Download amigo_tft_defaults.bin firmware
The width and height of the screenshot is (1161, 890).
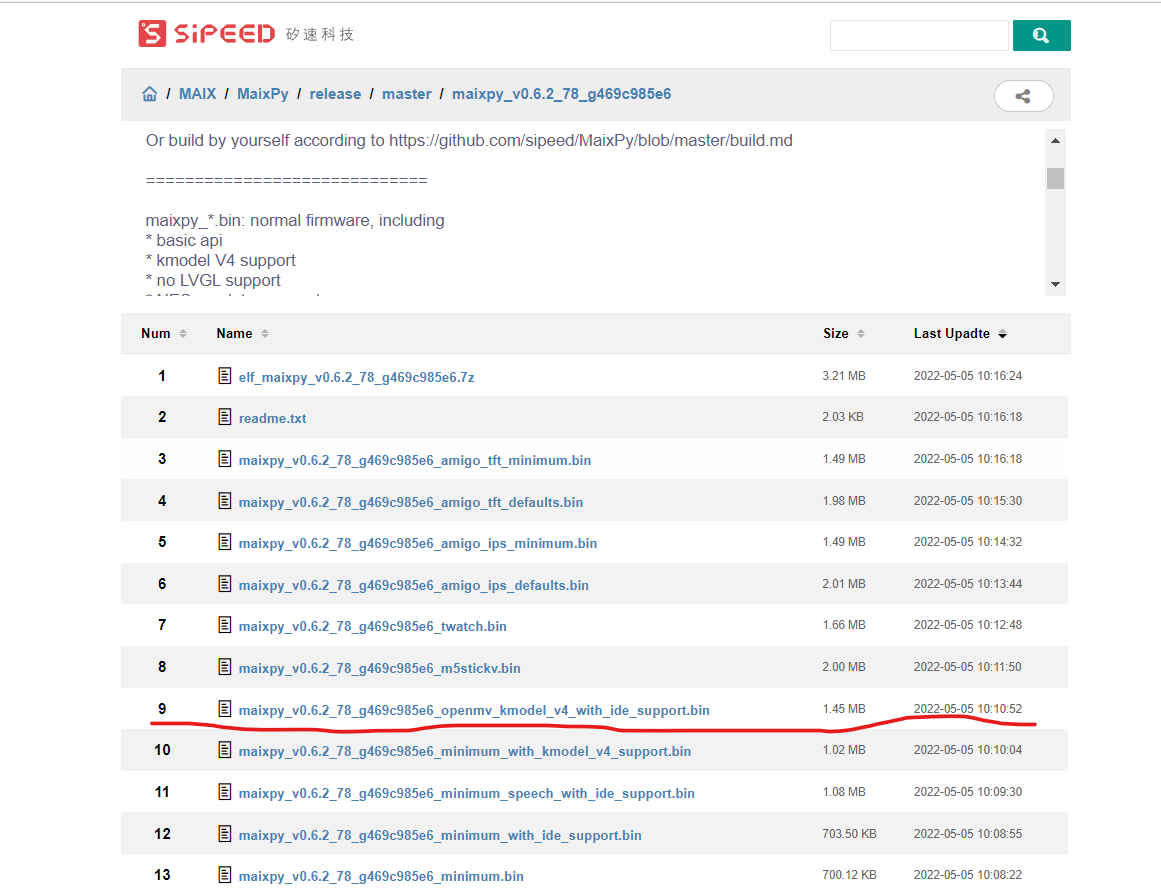point(411,503)
